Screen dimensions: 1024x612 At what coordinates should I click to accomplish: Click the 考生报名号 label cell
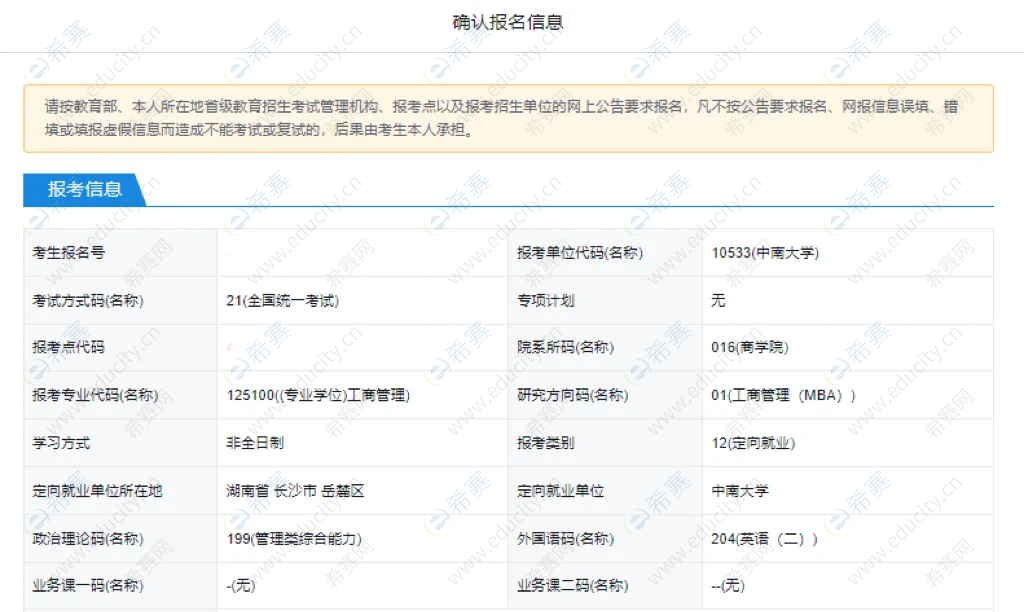69,253
